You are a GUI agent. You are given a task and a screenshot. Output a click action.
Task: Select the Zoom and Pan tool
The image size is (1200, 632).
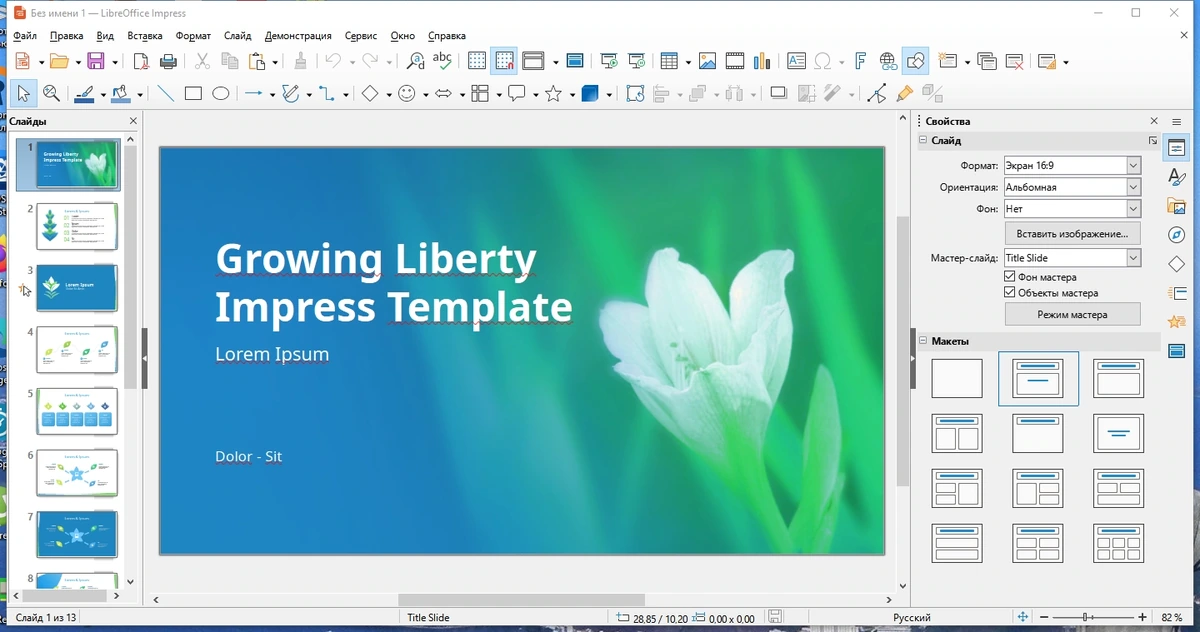coord(51,94)
